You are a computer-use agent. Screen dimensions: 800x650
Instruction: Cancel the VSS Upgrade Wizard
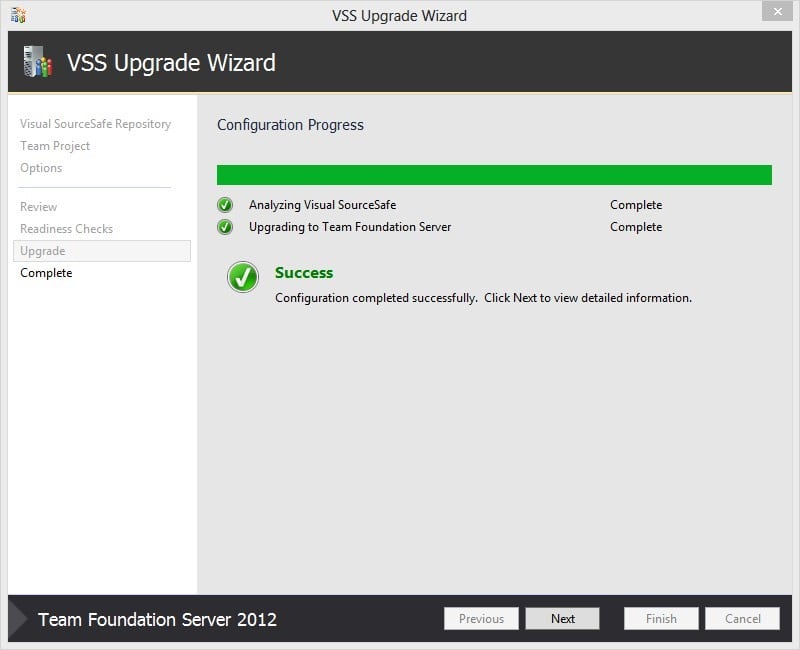tap(742, 618)
